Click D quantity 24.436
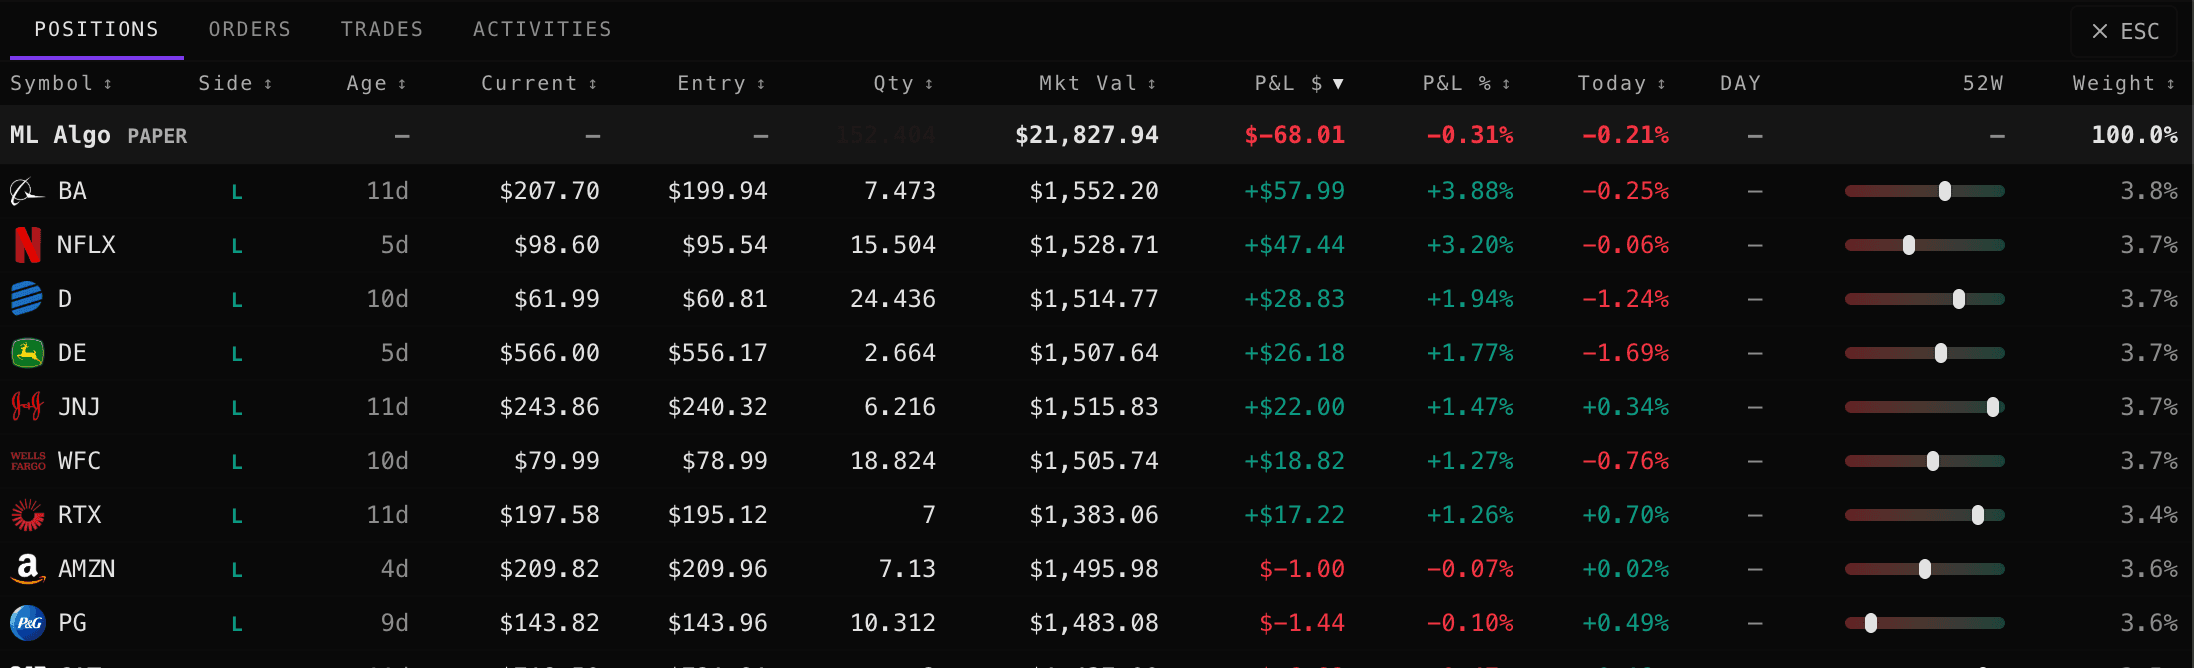This screenshot has height=668, width=2194. (893, 299)
